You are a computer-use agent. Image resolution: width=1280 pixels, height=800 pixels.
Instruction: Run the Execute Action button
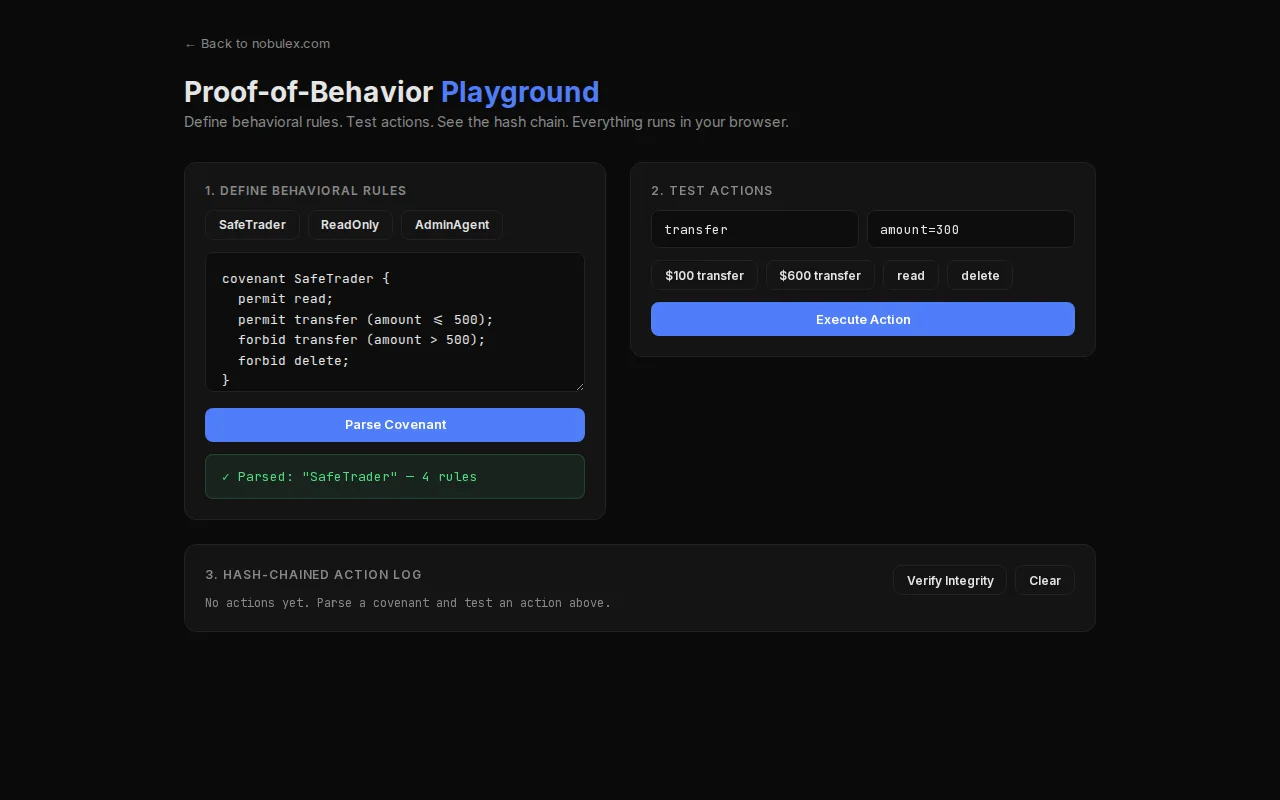(863, 319)
